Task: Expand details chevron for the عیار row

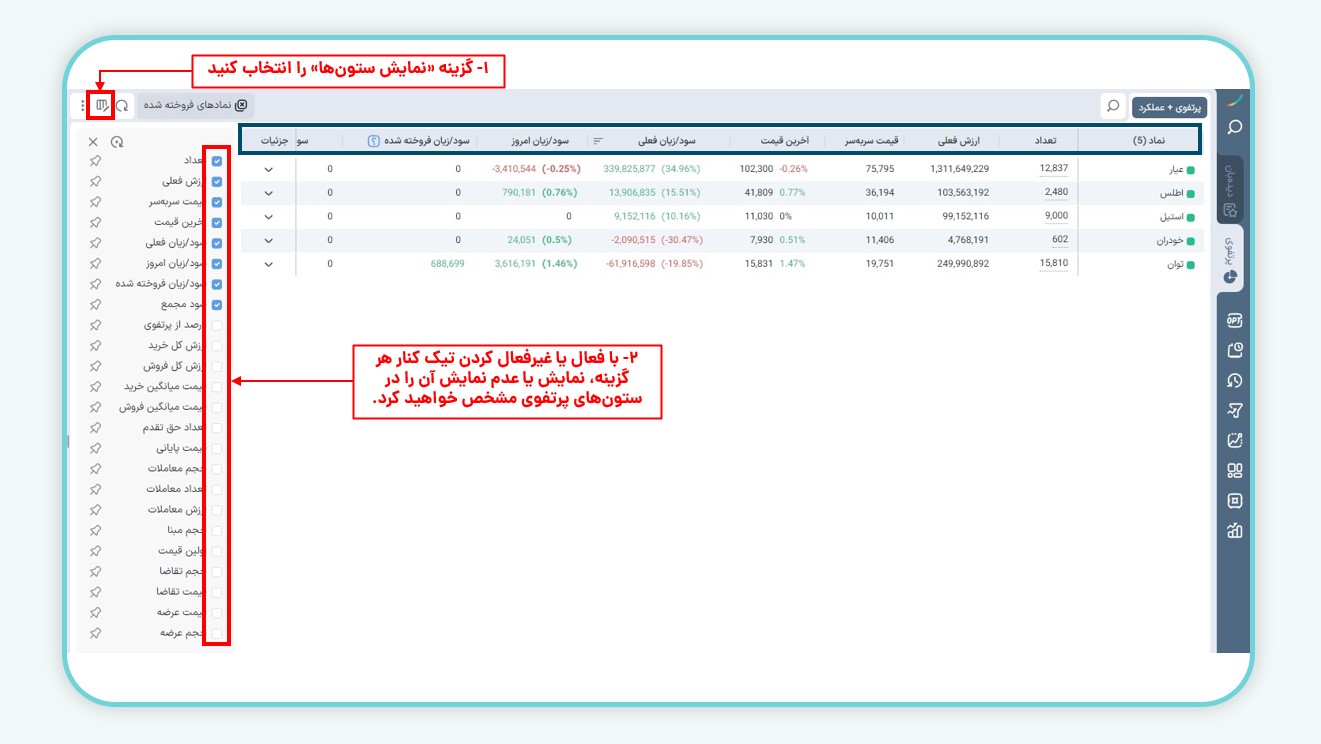Action: click(x=268, y=169)
